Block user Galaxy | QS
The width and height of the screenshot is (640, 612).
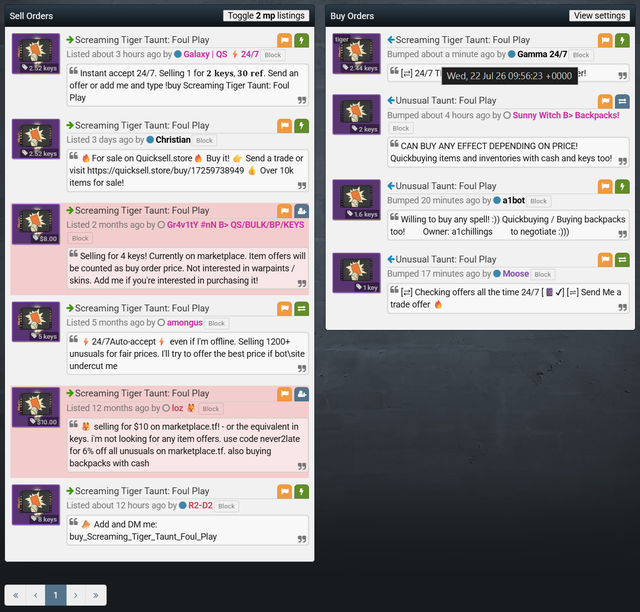pyautogui.click(x=273, y=55)
